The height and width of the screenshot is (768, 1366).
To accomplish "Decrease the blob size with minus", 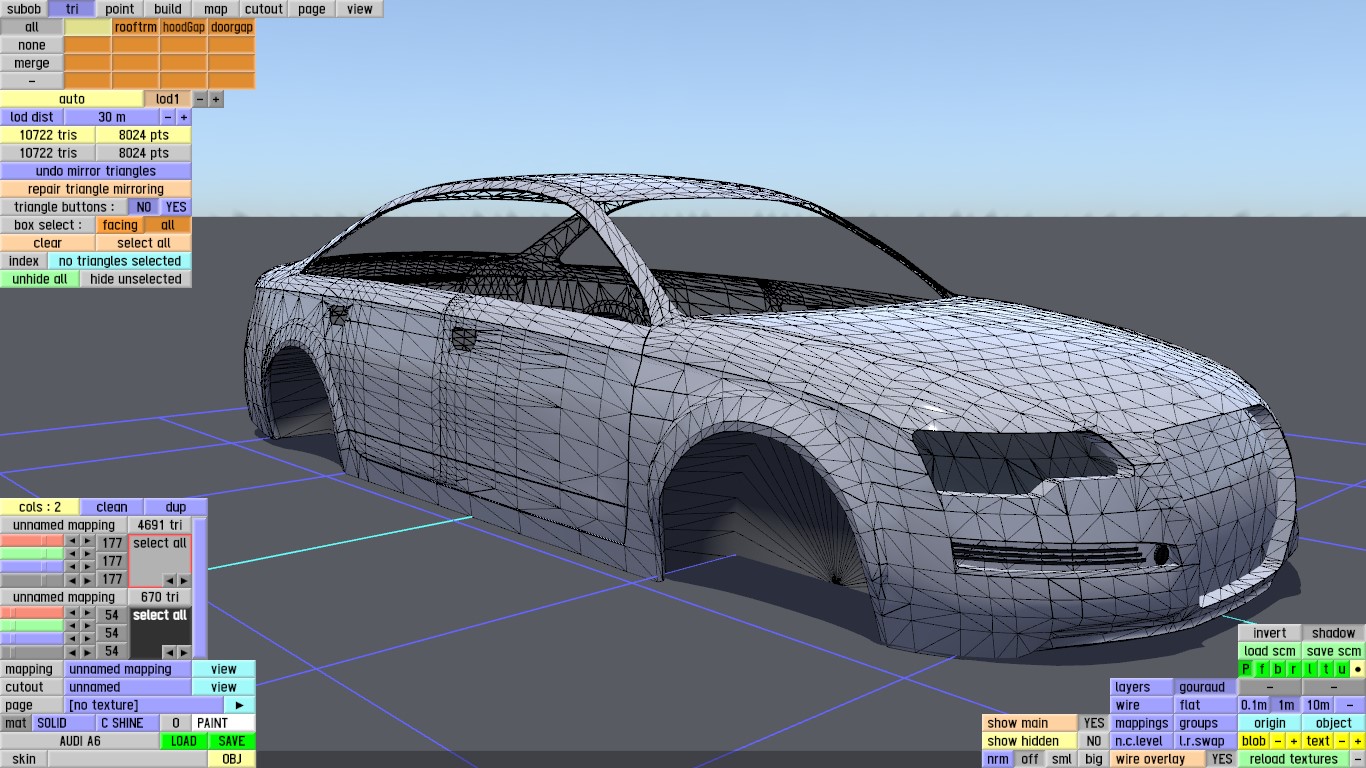I will pos(1278,741).
